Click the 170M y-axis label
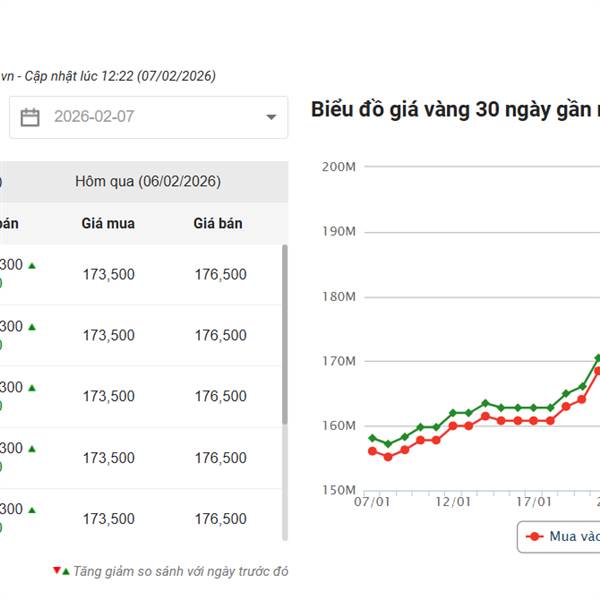The width and height of the screenshot is (600, 600). (339, 361)
